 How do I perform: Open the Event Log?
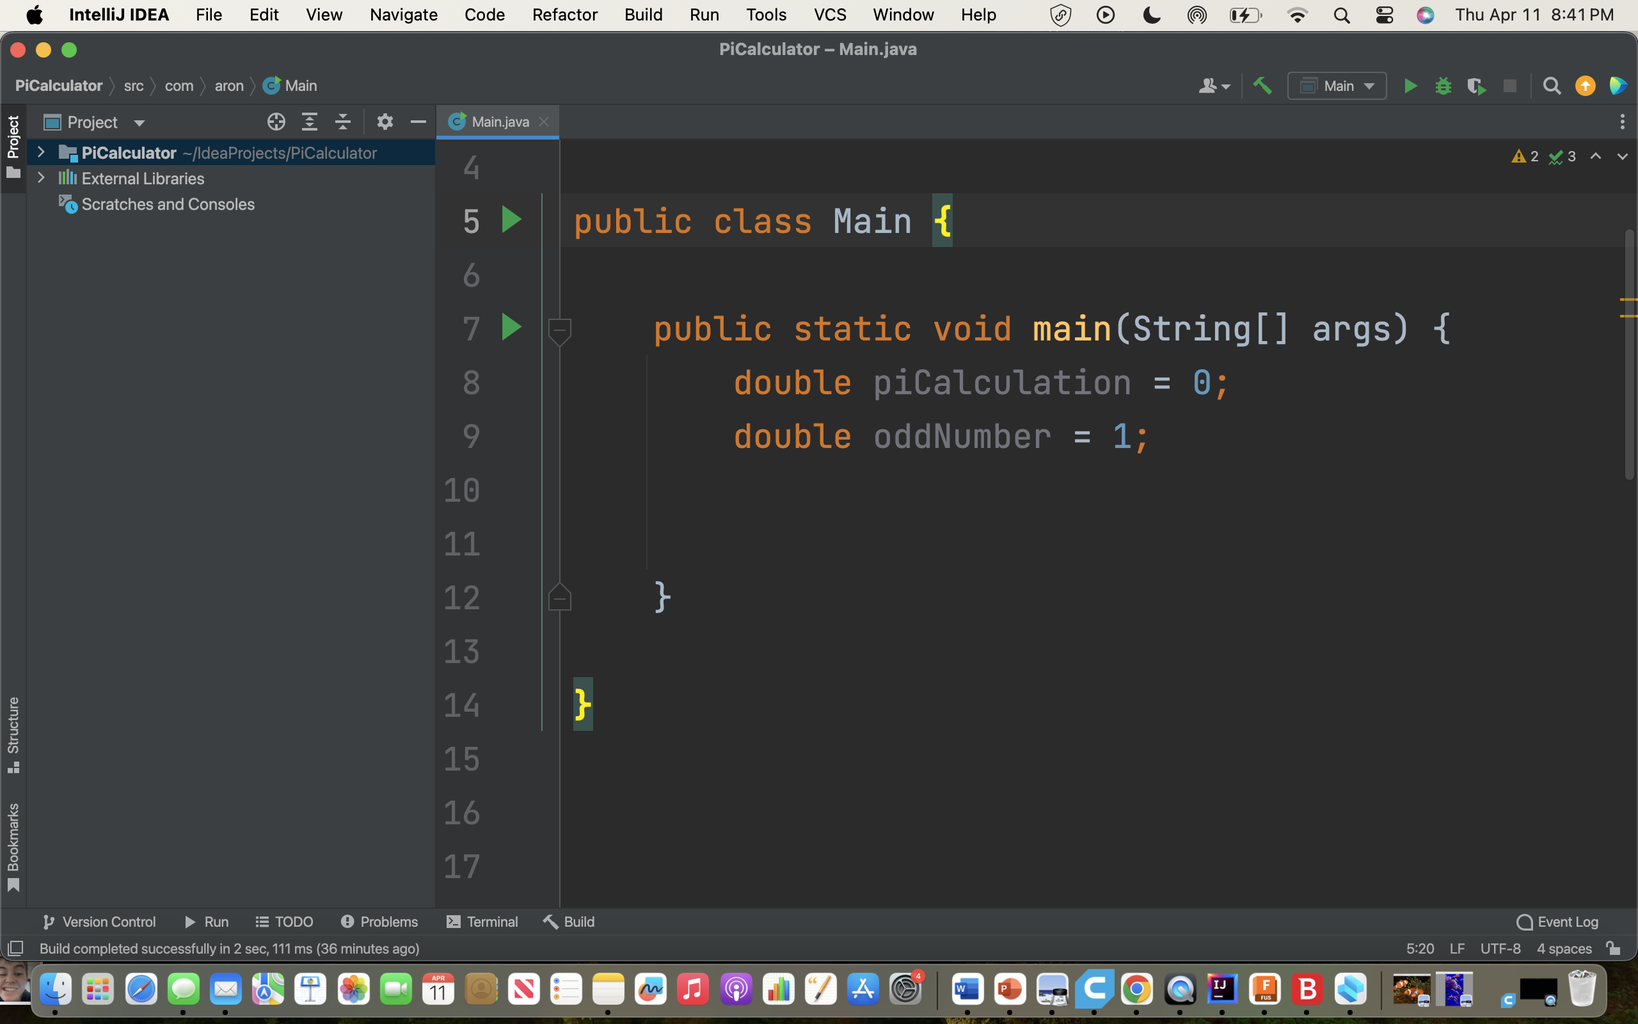tap(1556, 921)
